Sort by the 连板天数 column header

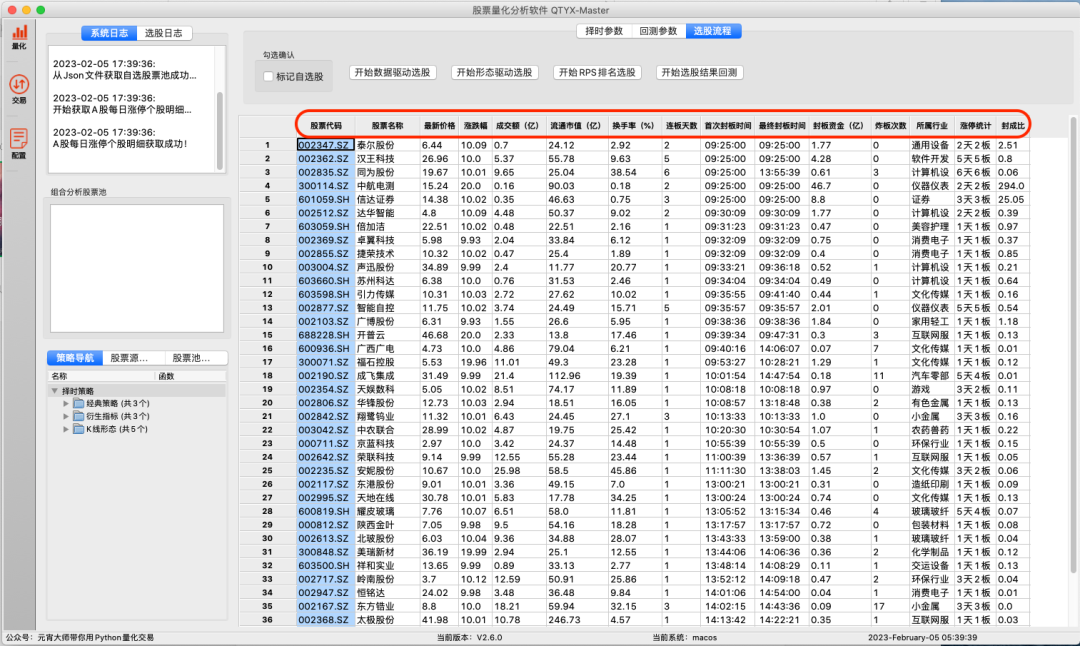(681, 126)
